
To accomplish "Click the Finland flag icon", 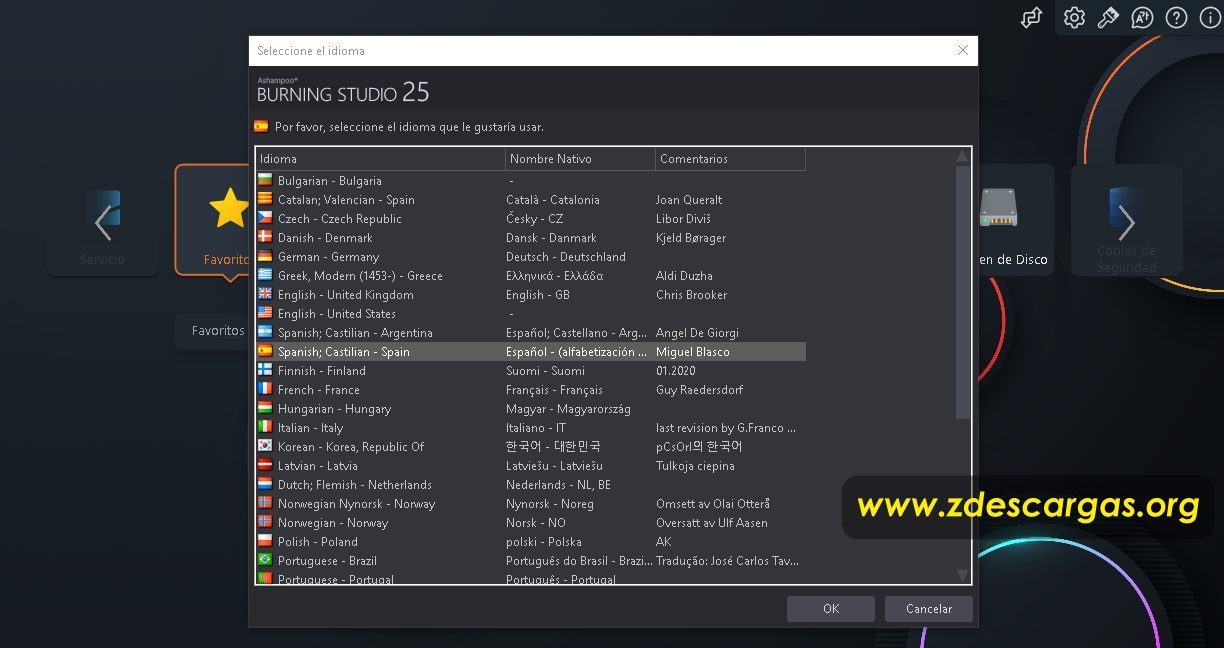I will point(265,371).
